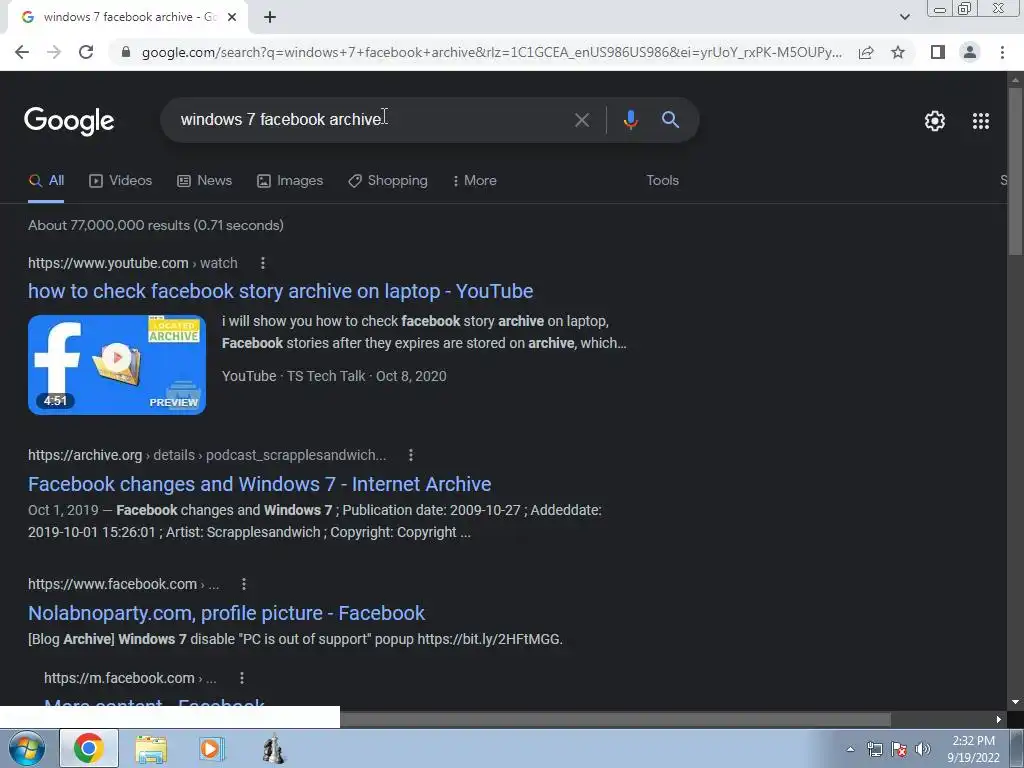The width and height of the screenshot is (1024, 768).
Task: Expand the tab search chevron
Action: (904, 17)
